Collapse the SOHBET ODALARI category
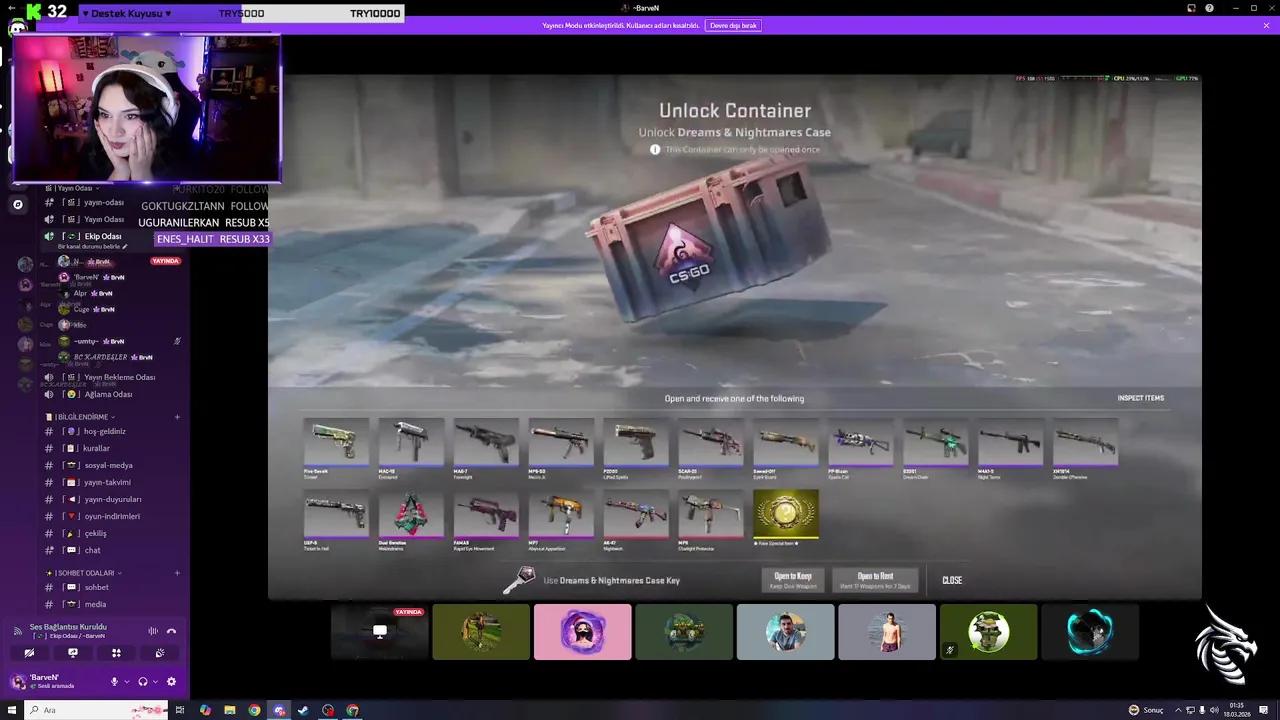This screenshot has width=1280, height=720. [119, 572]
